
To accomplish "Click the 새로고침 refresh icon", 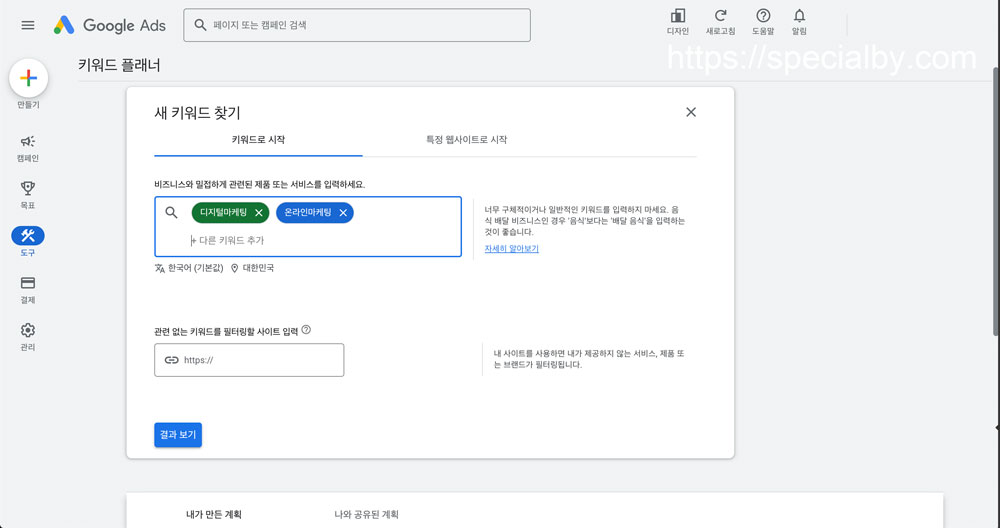I will coord(720,22).
